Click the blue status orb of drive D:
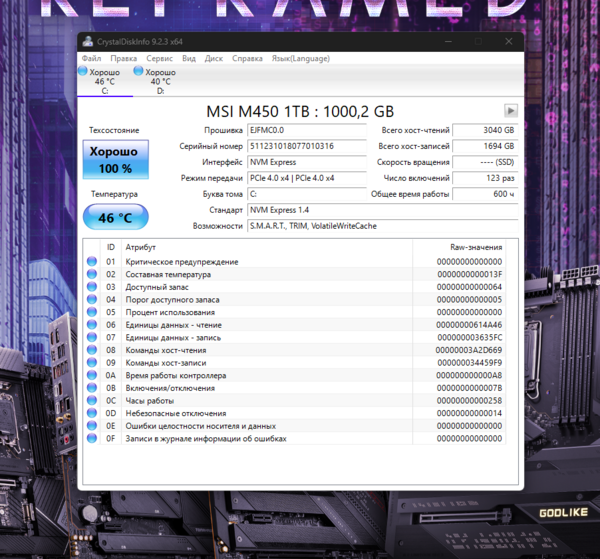 tap(138, 71)
